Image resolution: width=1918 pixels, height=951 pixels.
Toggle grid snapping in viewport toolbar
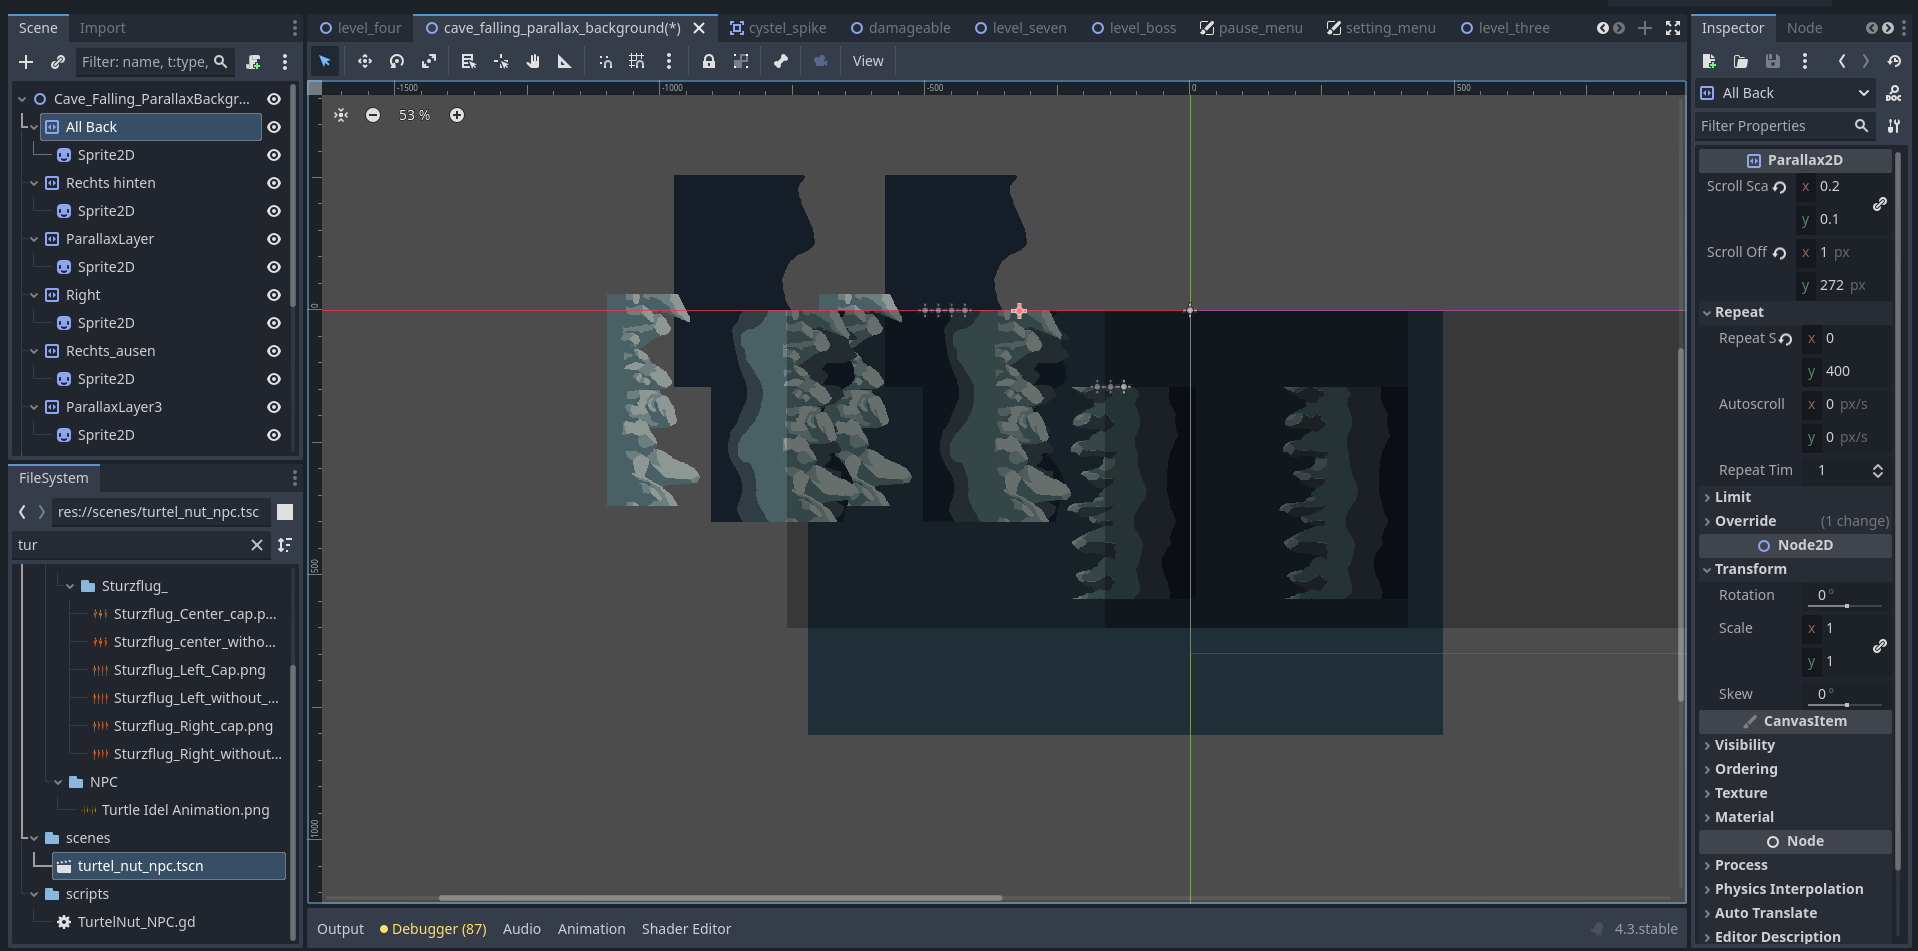[637, 61]
